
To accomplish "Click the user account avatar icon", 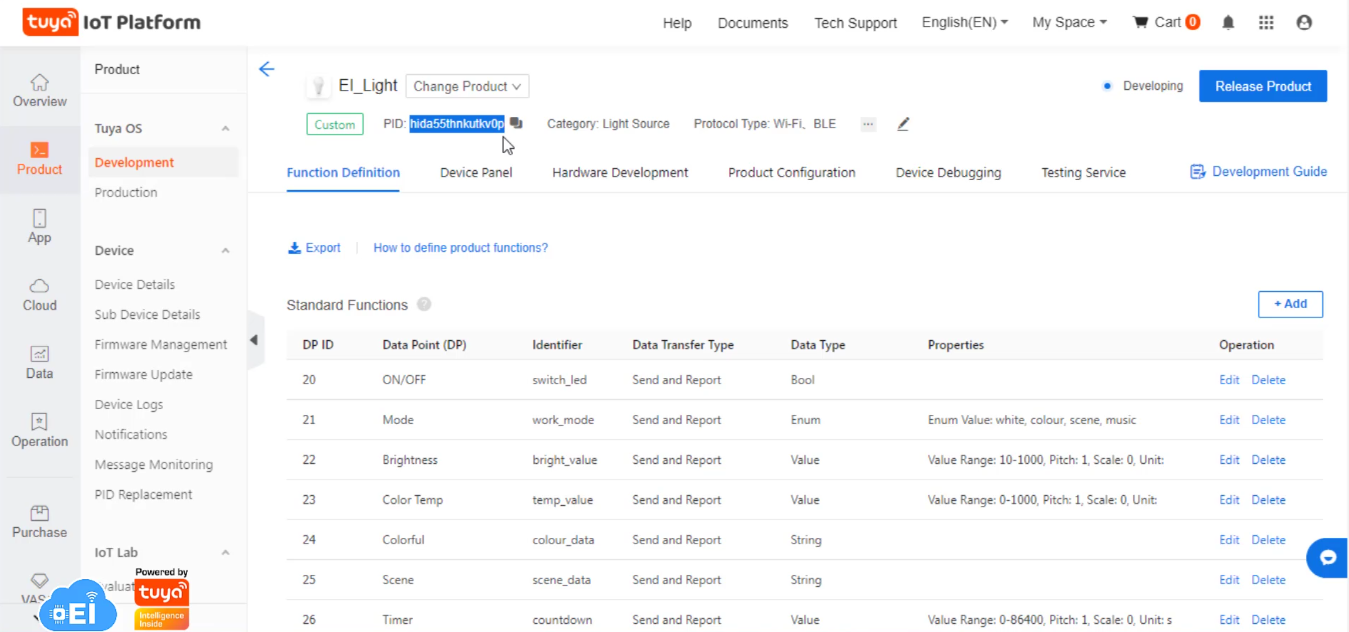I will [x=1304, y=22].
